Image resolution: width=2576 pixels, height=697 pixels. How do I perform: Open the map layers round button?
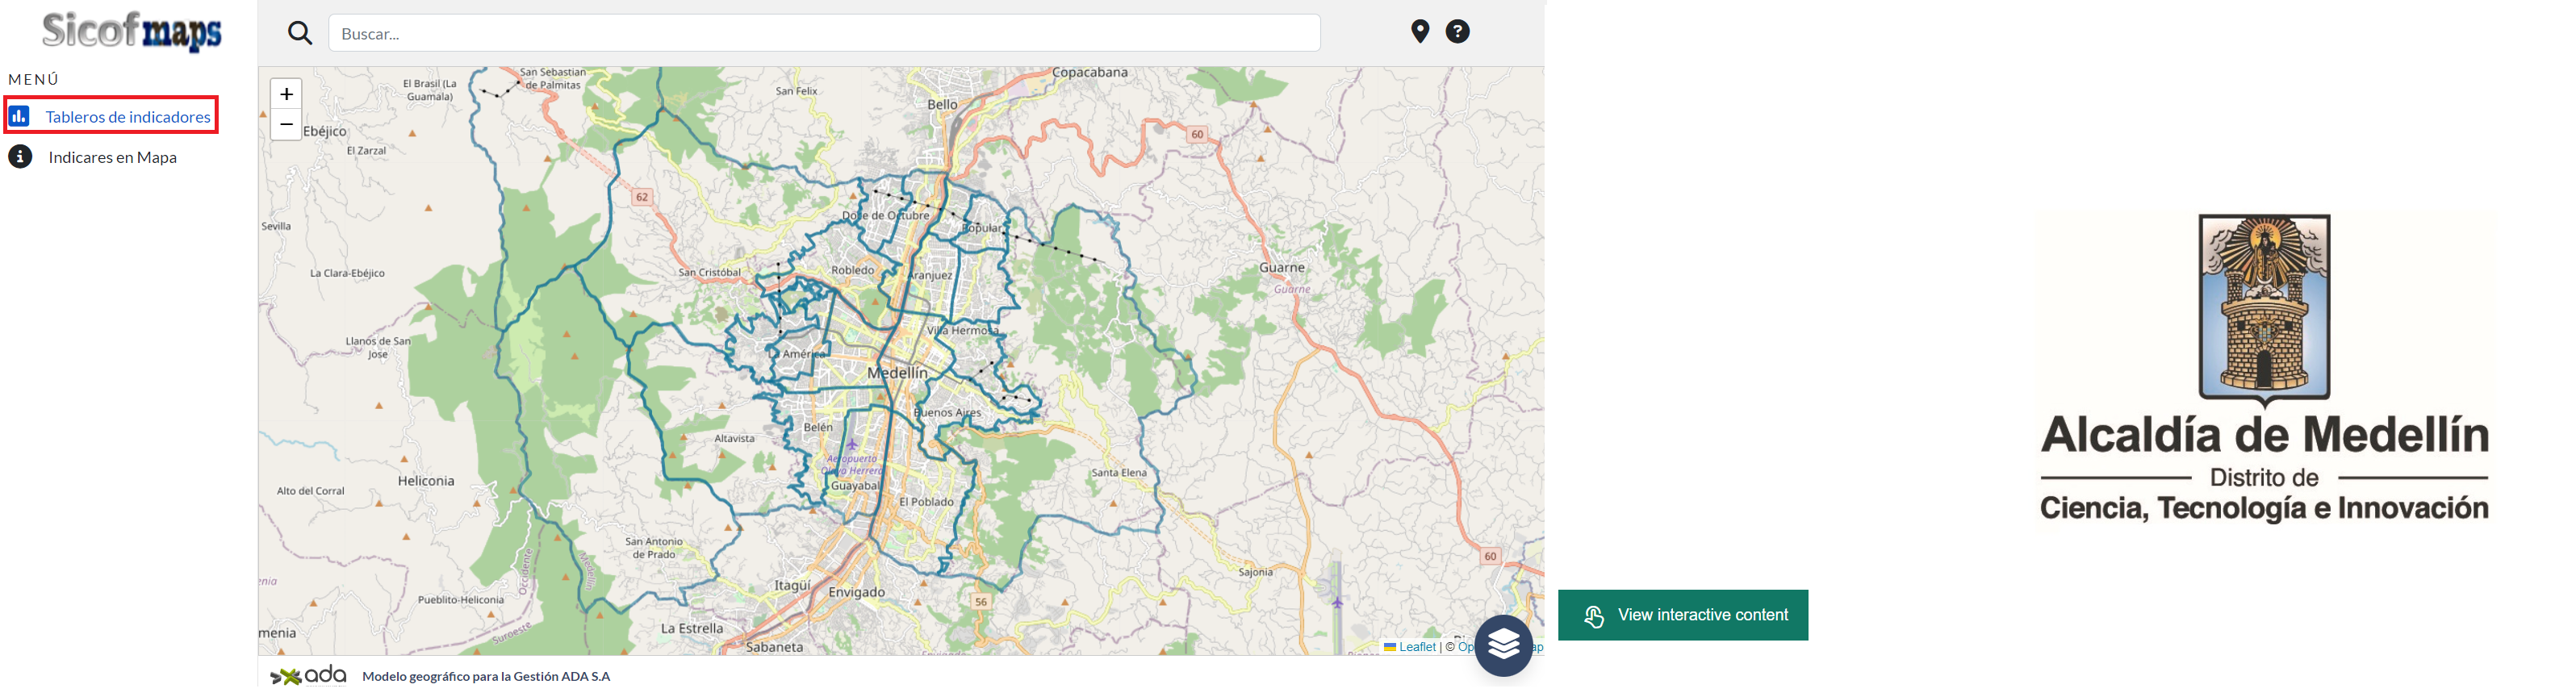1503,645
